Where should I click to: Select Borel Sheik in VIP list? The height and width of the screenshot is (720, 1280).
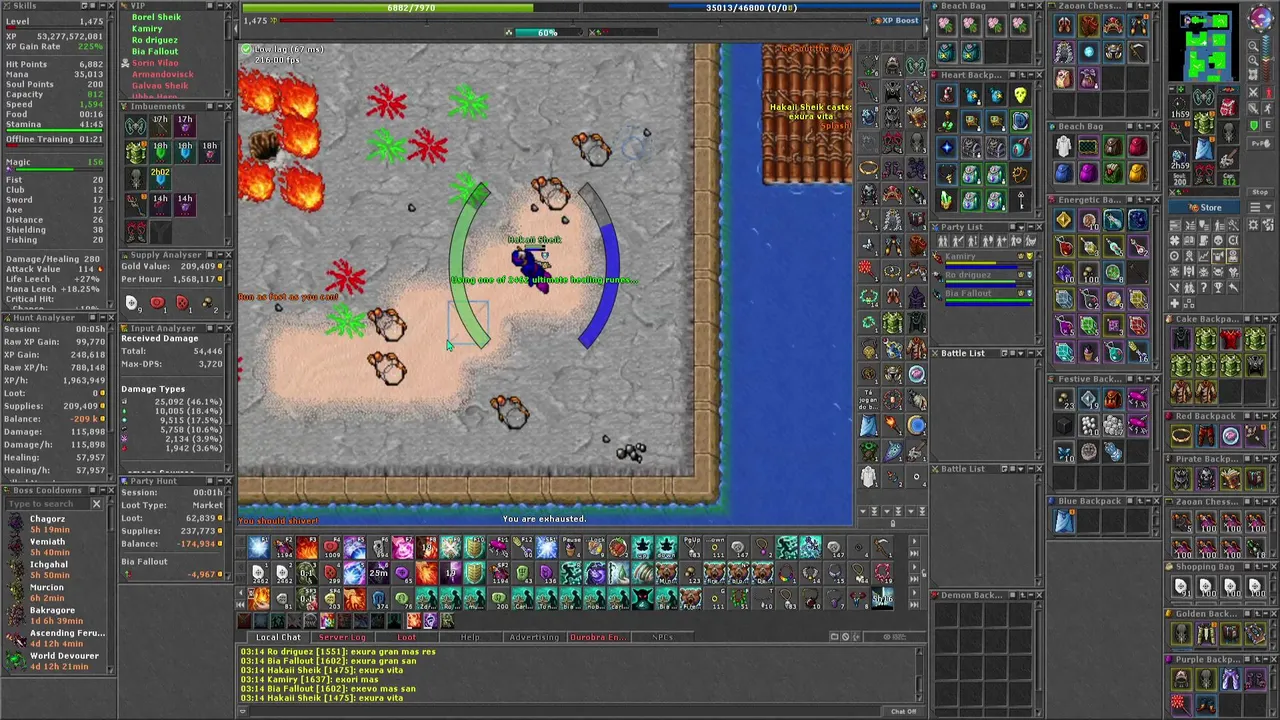coord(156,17)
